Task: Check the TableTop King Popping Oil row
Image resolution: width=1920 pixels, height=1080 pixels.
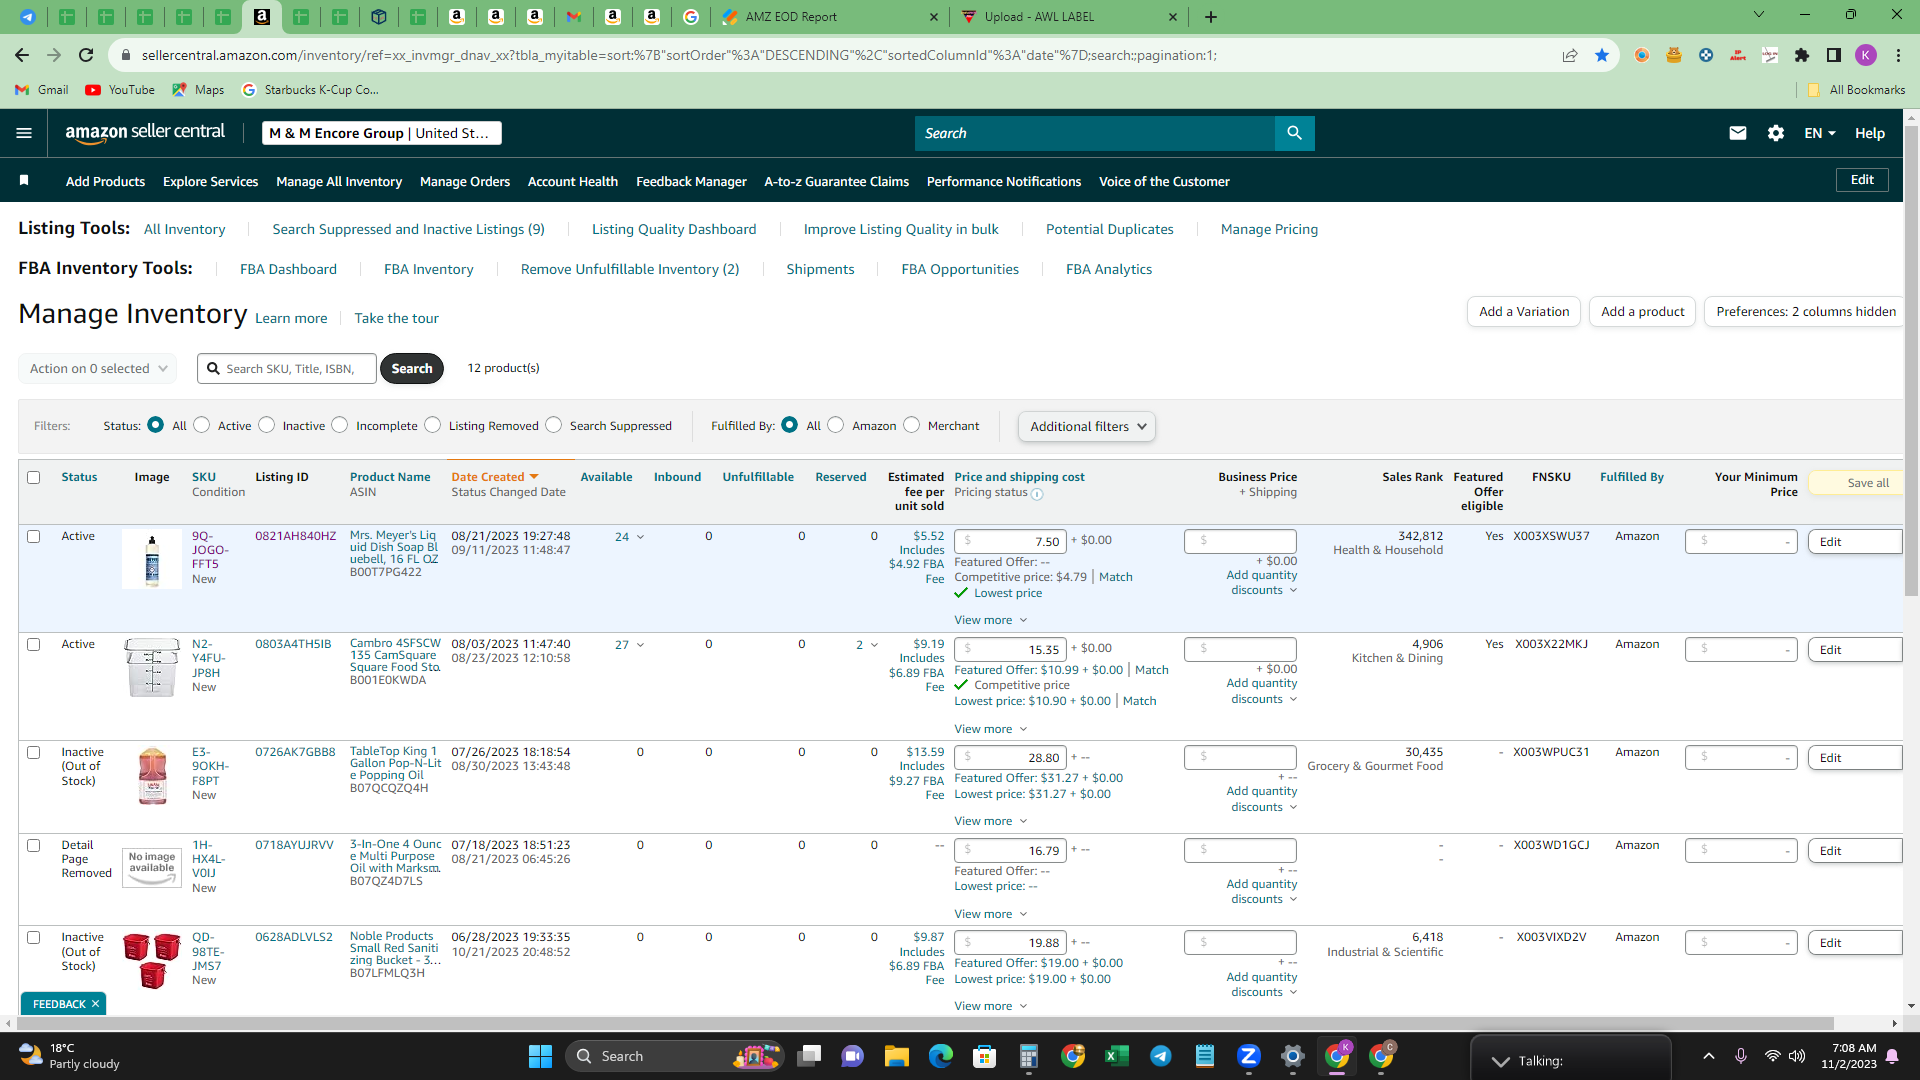Action: coord(34,753)
